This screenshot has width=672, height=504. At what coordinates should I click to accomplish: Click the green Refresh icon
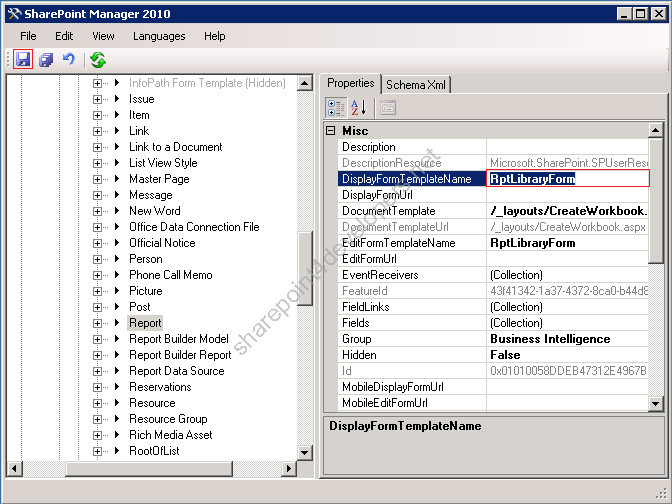pos(98,60)
